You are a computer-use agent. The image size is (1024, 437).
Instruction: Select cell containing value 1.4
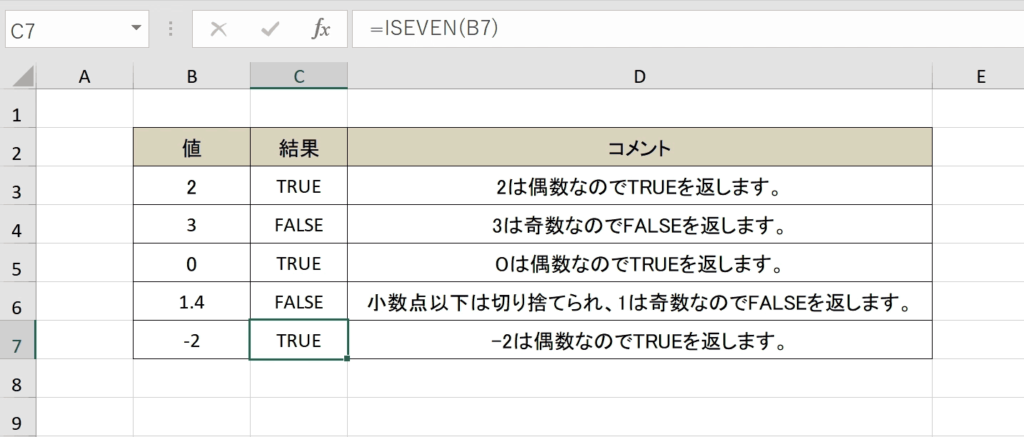click(x=191, y=302)
